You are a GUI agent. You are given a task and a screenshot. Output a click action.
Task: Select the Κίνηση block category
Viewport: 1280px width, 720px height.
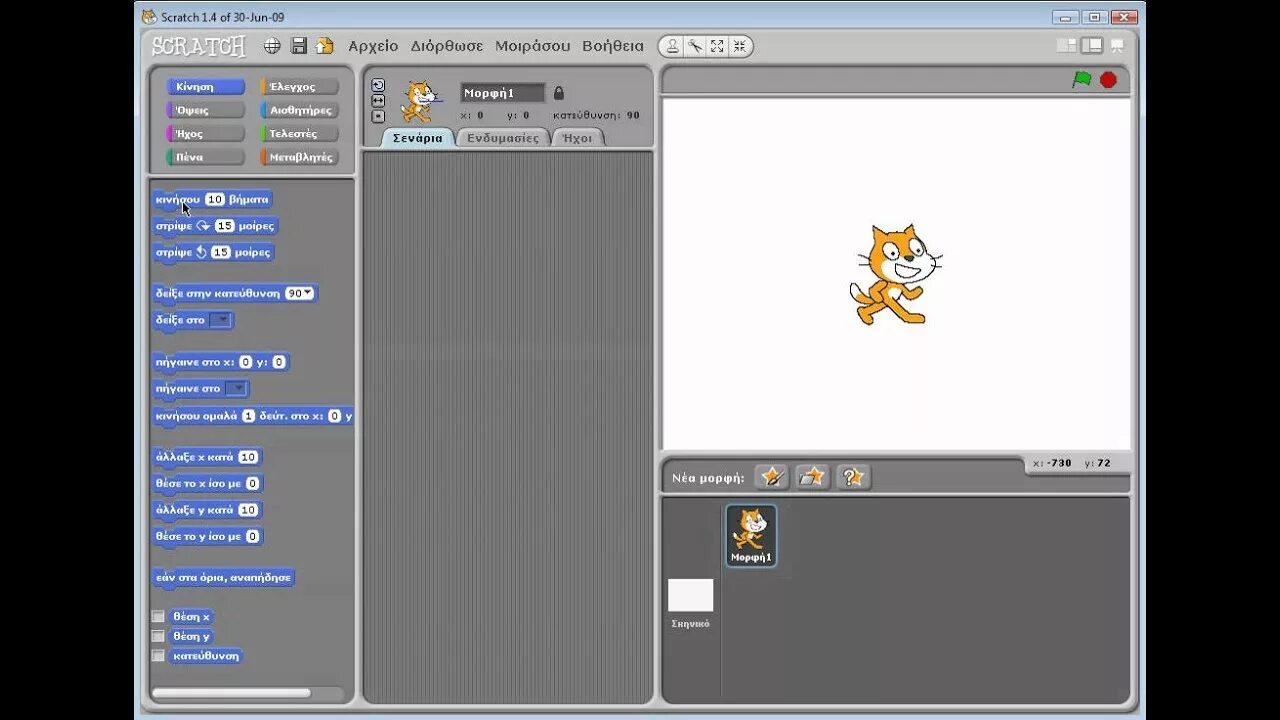tap(206, 87)
